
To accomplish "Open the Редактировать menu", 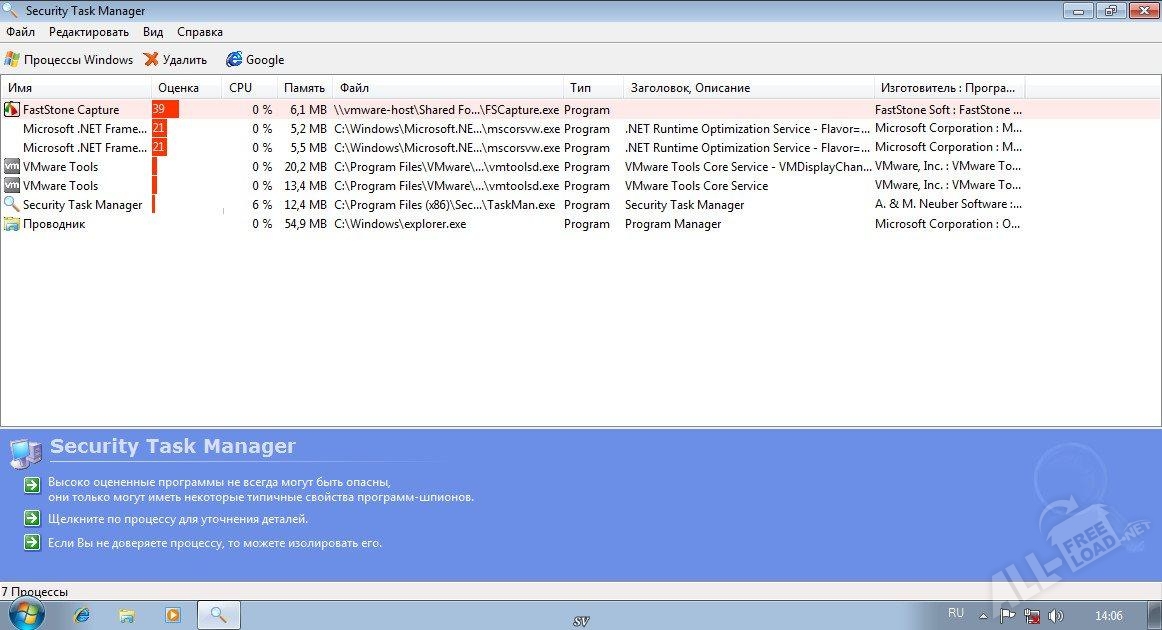I will 89,32.
